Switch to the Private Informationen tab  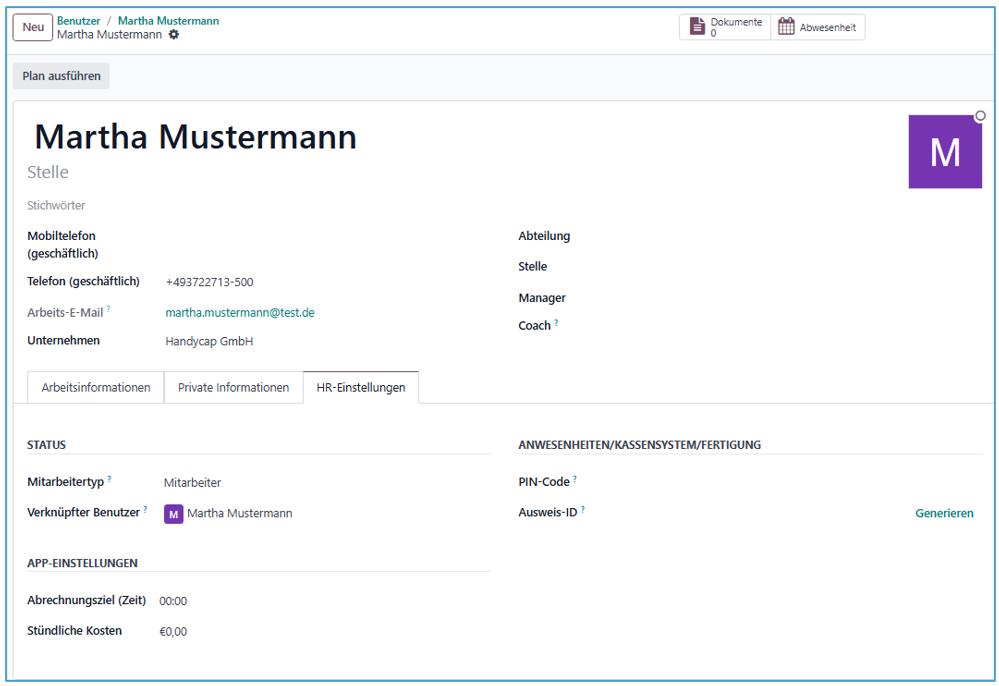point(233,387)
